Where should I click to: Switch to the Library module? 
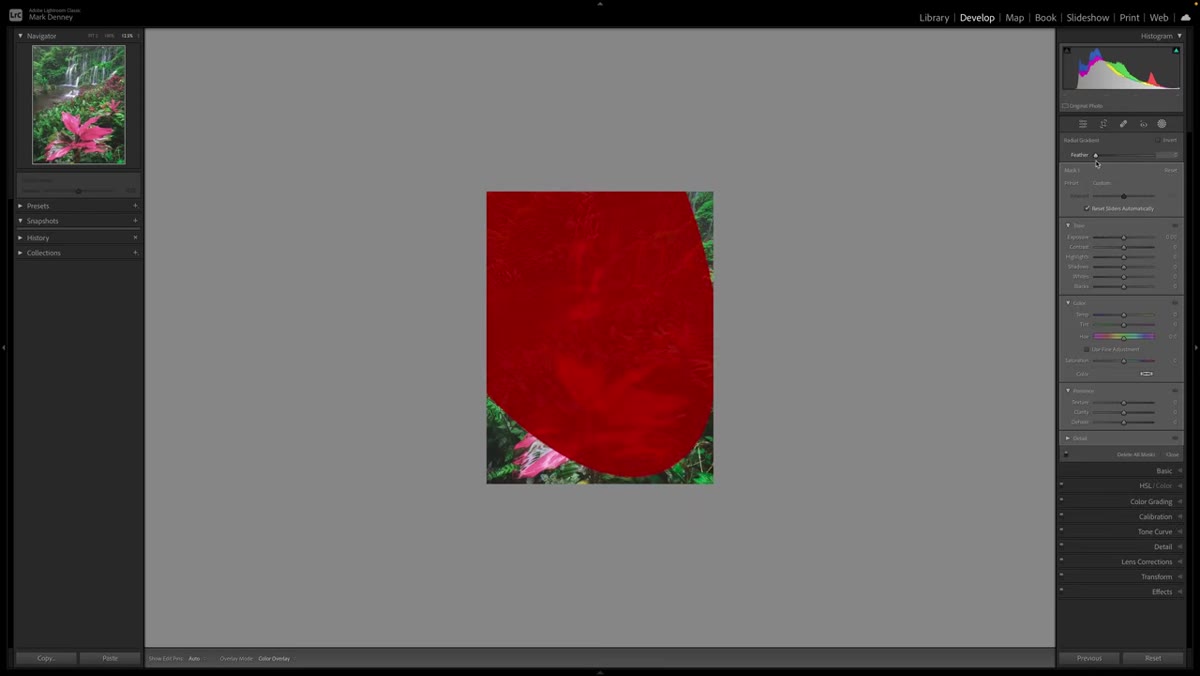coord(934,18)
